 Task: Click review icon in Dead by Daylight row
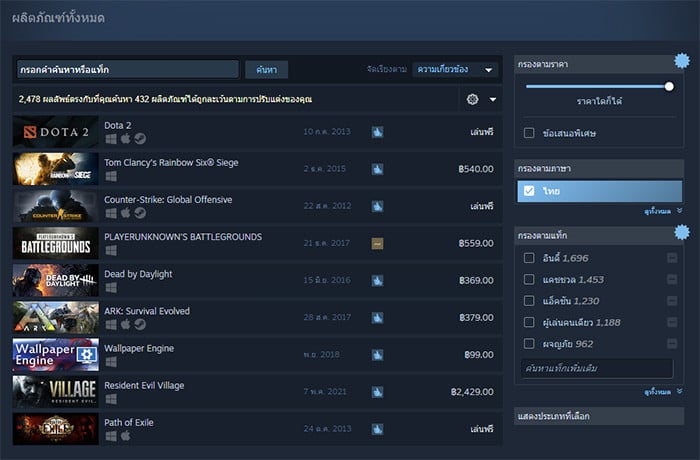point(378,280)
